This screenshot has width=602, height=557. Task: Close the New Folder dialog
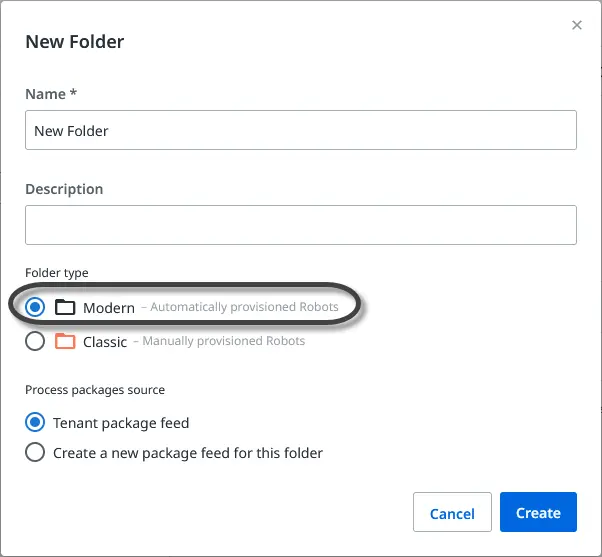pos(577,25)
